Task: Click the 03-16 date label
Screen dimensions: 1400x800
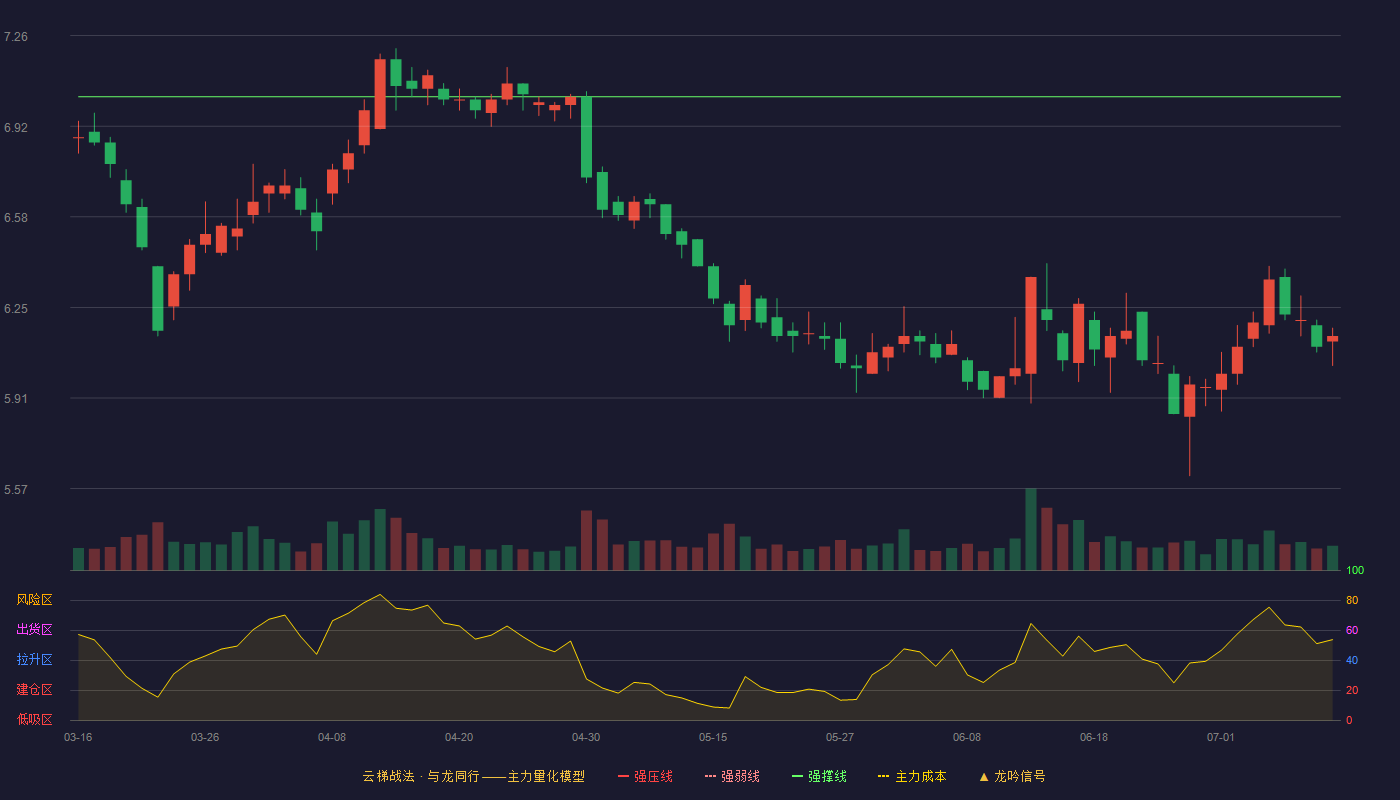Action: pos(78,737)
